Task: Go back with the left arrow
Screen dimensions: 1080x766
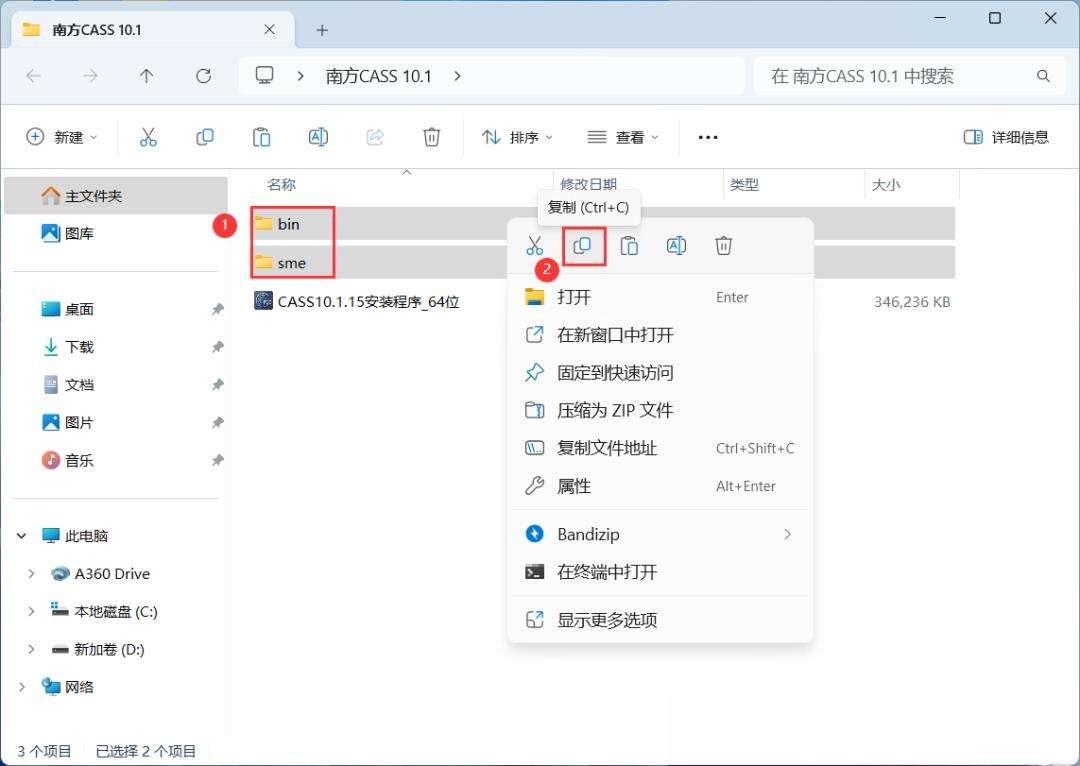Action: coord(33,76)
